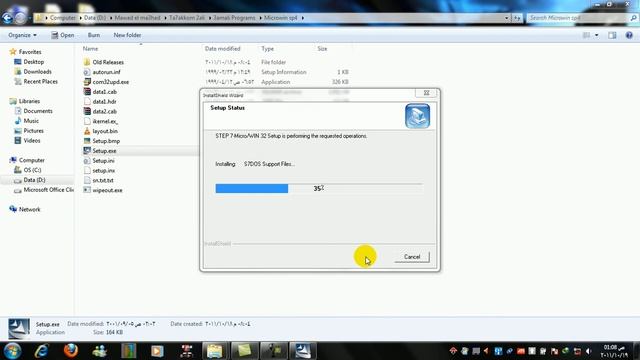This screenshot has height=360, width=640.
Task: Refresh the current folder view
Action: [517, 18]
